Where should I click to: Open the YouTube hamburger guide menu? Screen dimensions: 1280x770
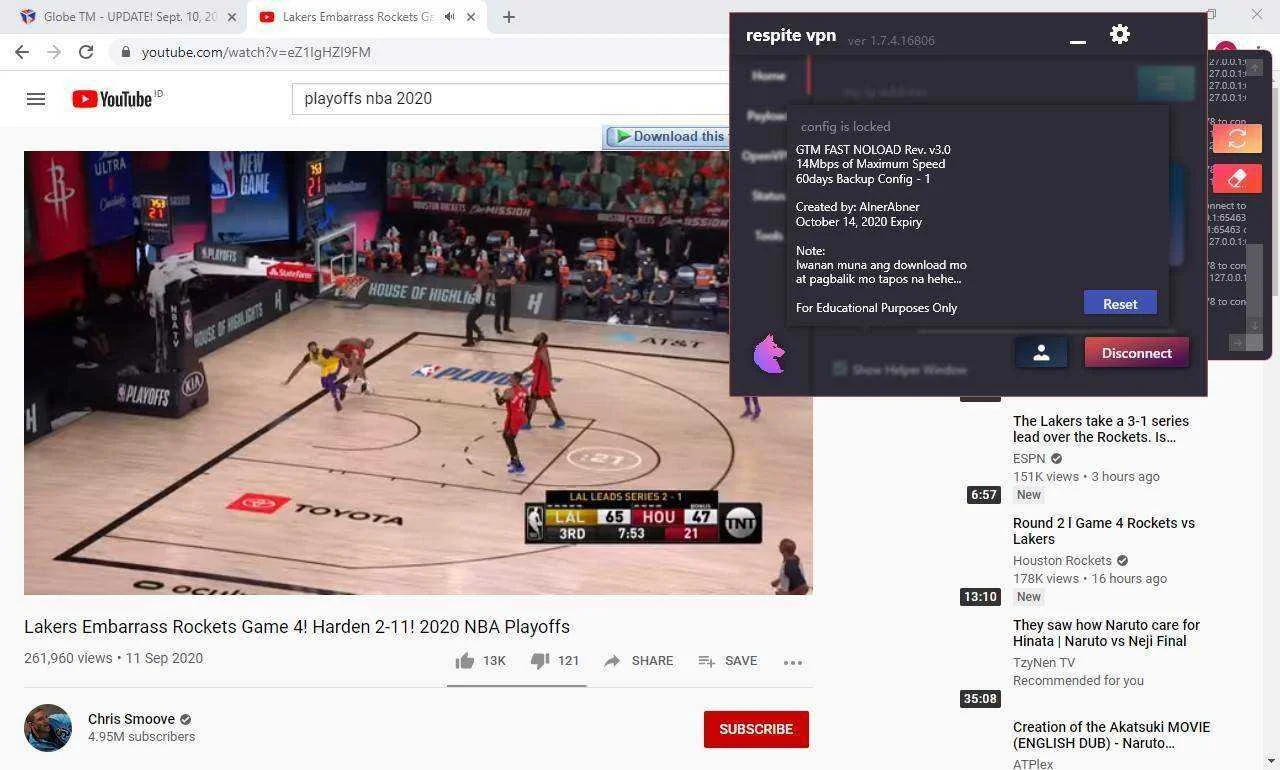tap(36, 99)
